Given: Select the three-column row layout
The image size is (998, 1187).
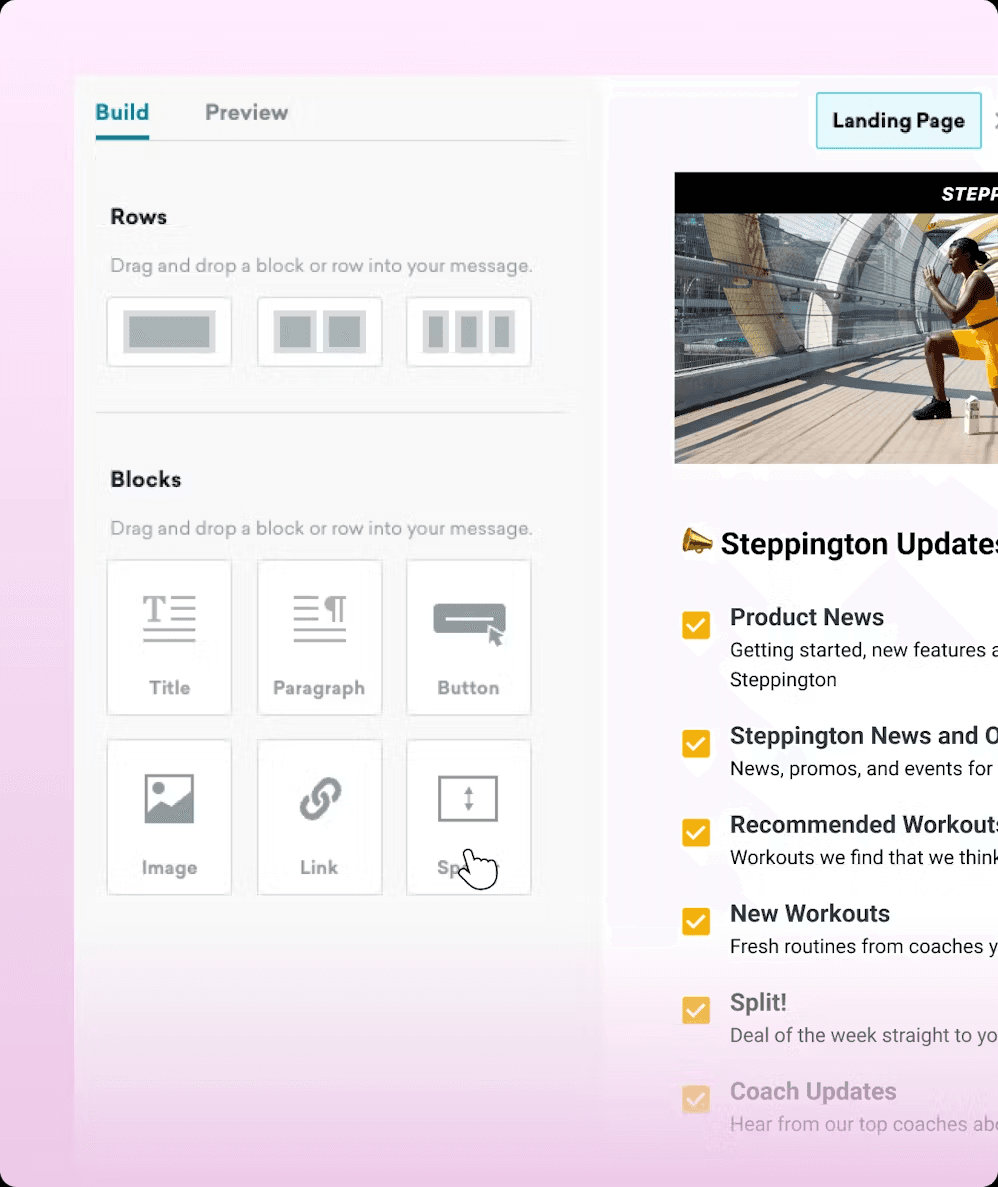Looking at the screenshot, I should pos(468,331).
